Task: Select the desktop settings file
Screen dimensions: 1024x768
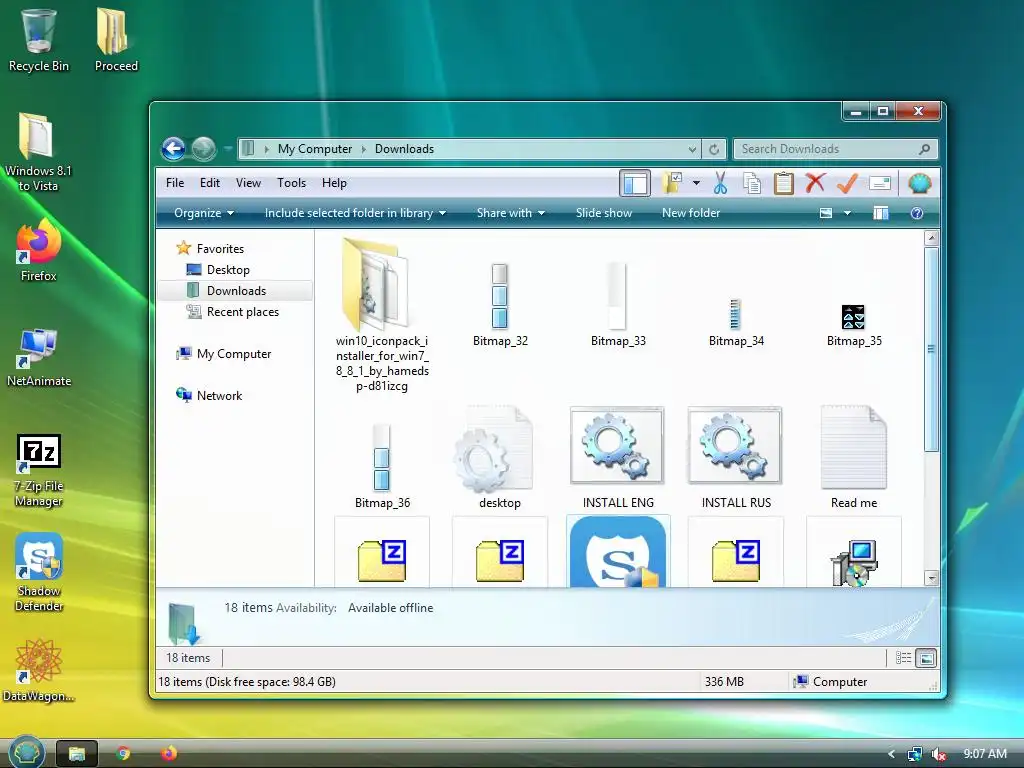Action: click(500, 457)
